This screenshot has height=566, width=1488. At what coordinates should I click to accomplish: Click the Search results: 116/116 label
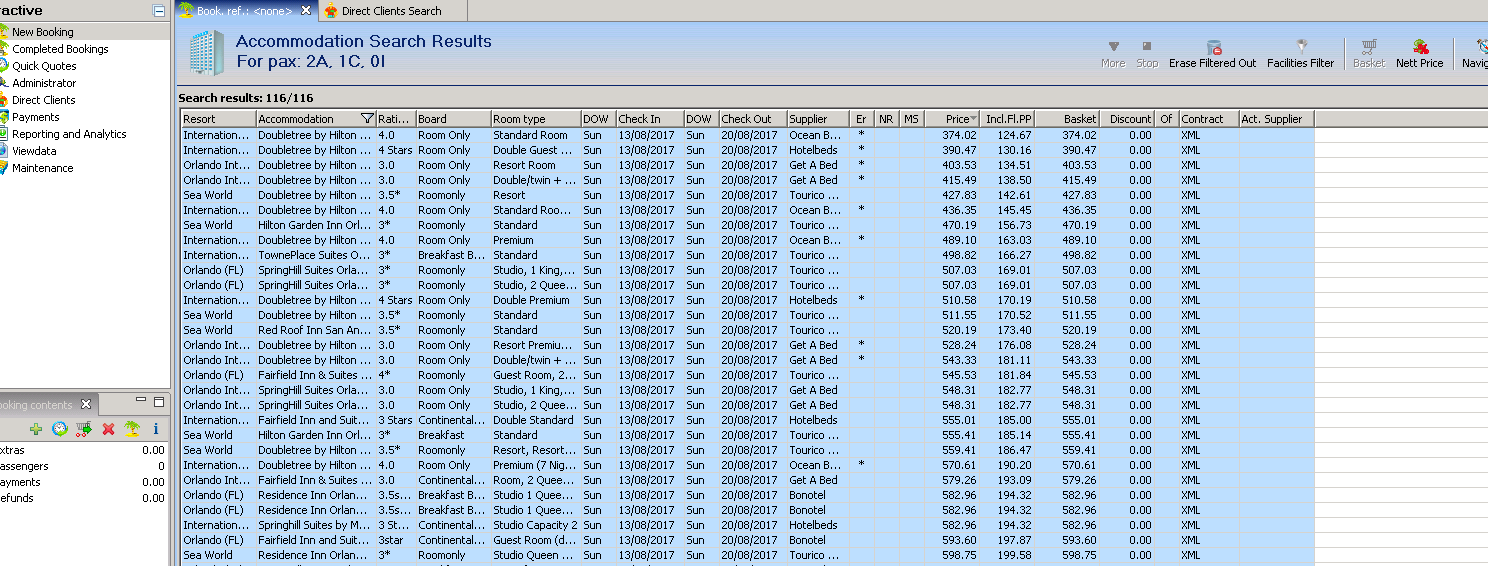coord(246,98)
